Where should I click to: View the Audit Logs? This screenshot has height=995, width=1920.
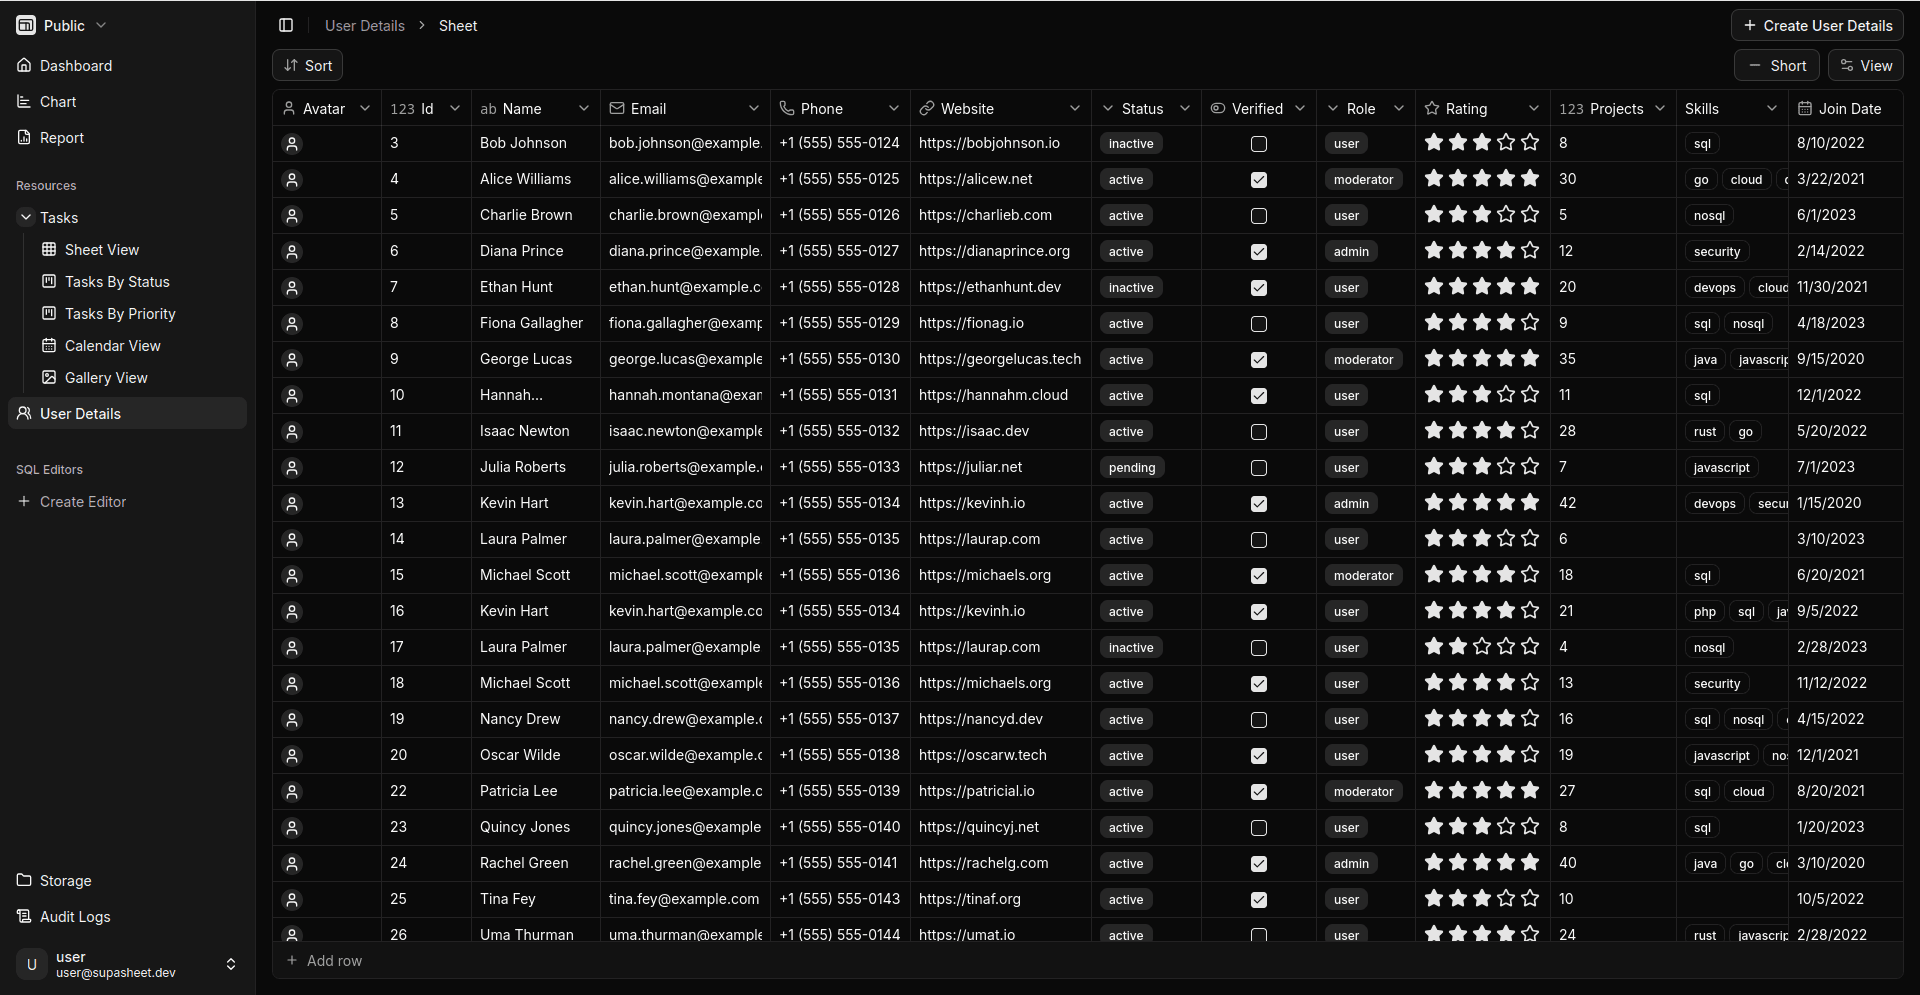tap(73, 916)
